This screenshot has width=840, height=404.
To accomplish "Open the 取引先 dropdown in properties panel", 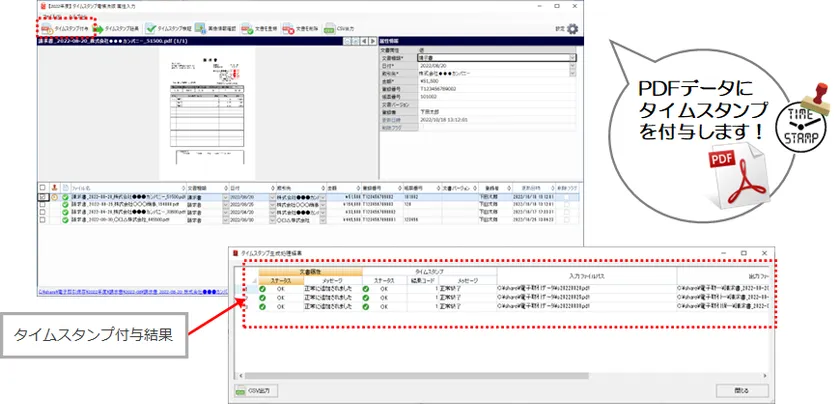I will [x=572, y=73].
